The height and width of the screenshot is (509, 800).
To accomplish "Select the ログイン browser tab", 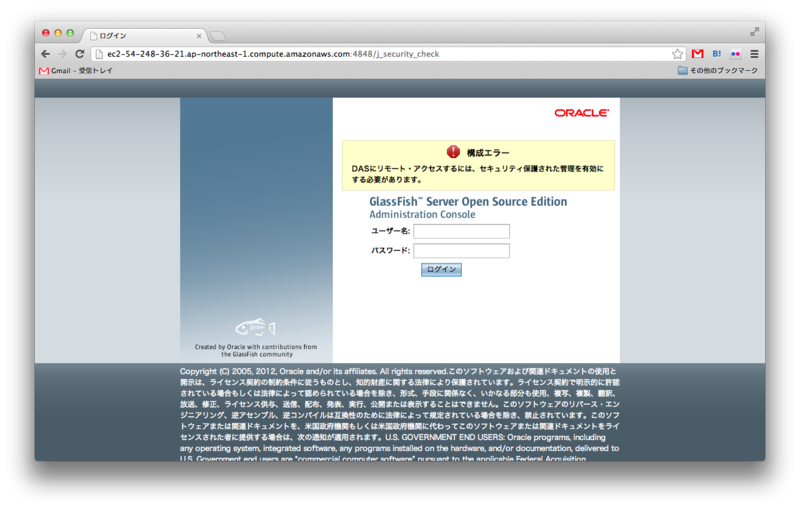I will pyautogui.click(x=144, y=36).
